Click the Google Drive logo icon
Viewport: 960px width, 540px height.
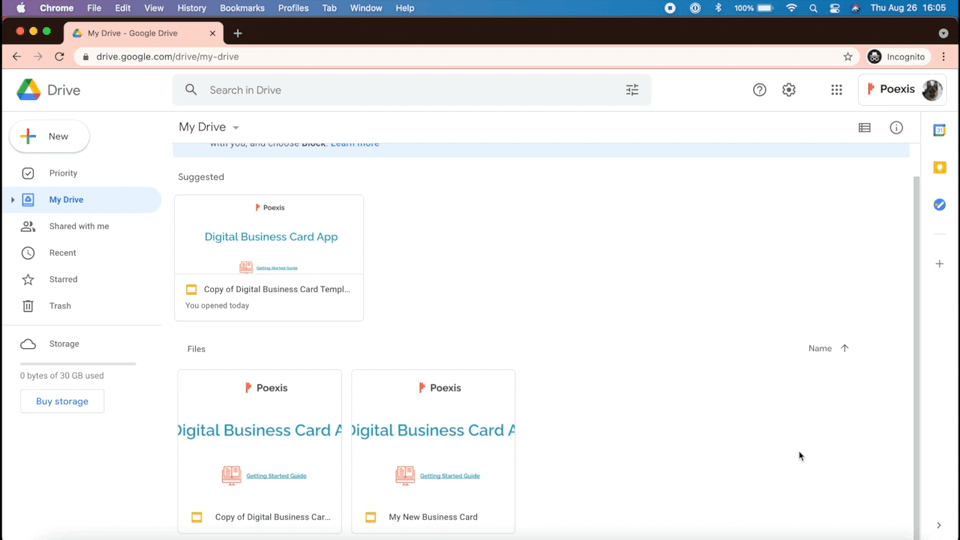pos(28,90)
